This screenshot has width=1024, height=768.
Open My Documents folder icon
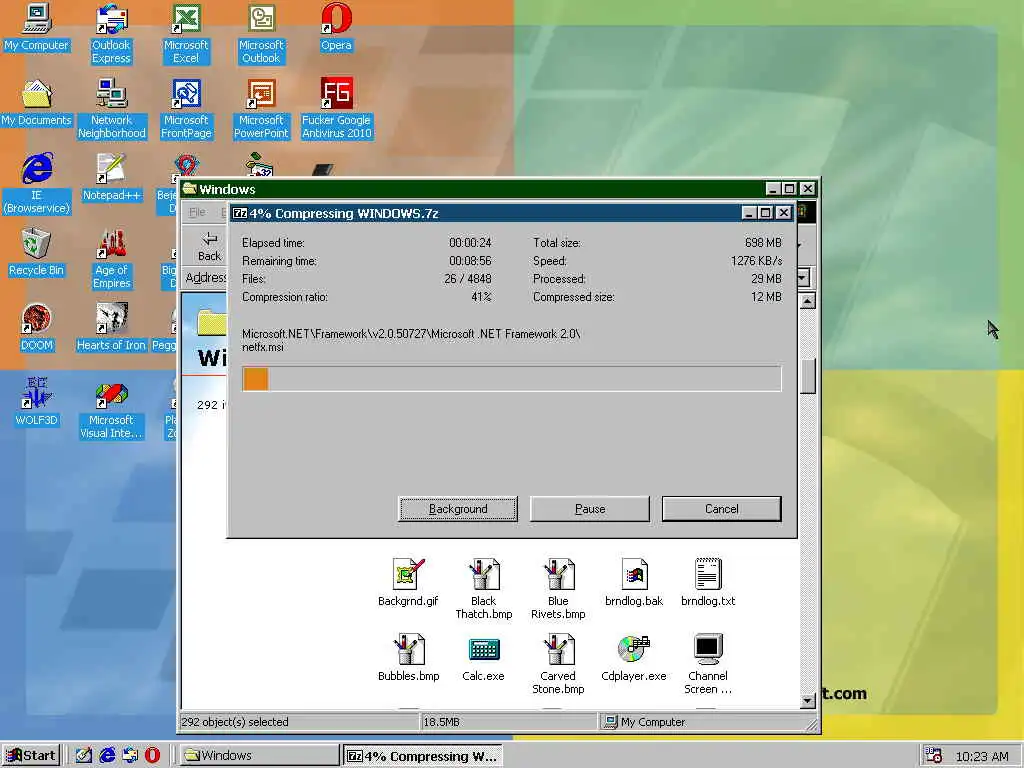(x=37, y=103)
